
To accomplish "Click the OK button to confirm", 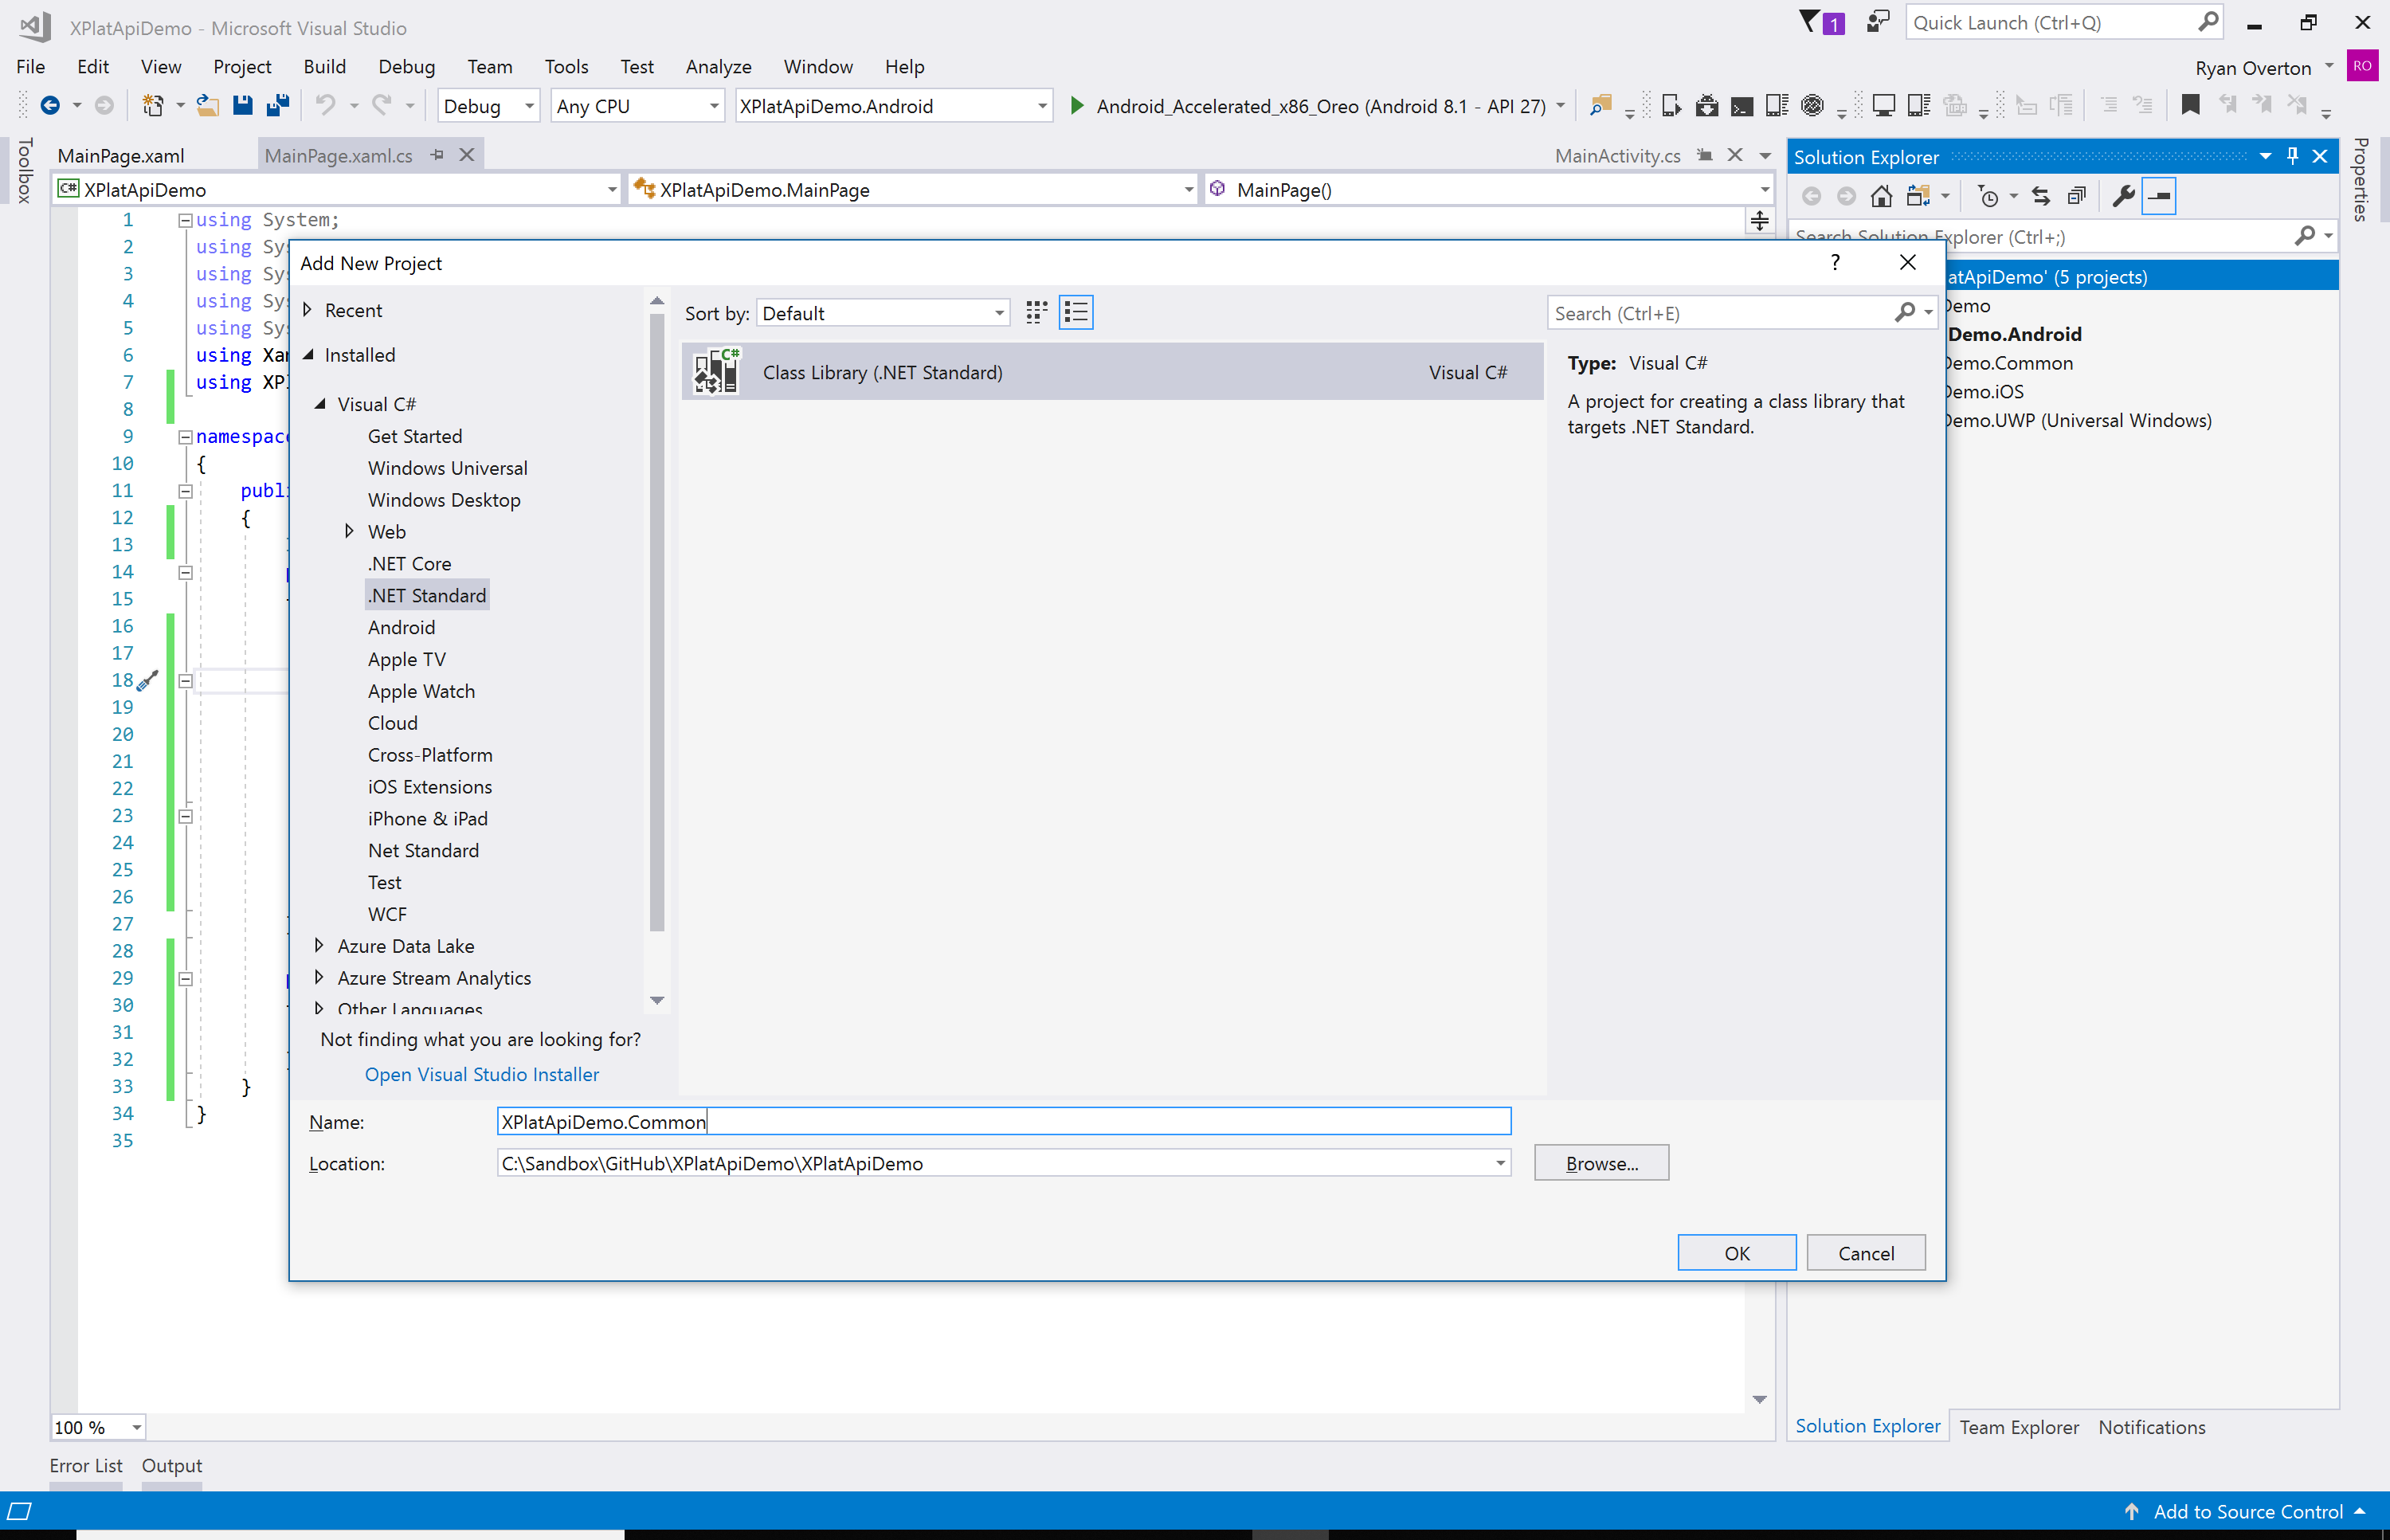I will tap(1737, 1251).
